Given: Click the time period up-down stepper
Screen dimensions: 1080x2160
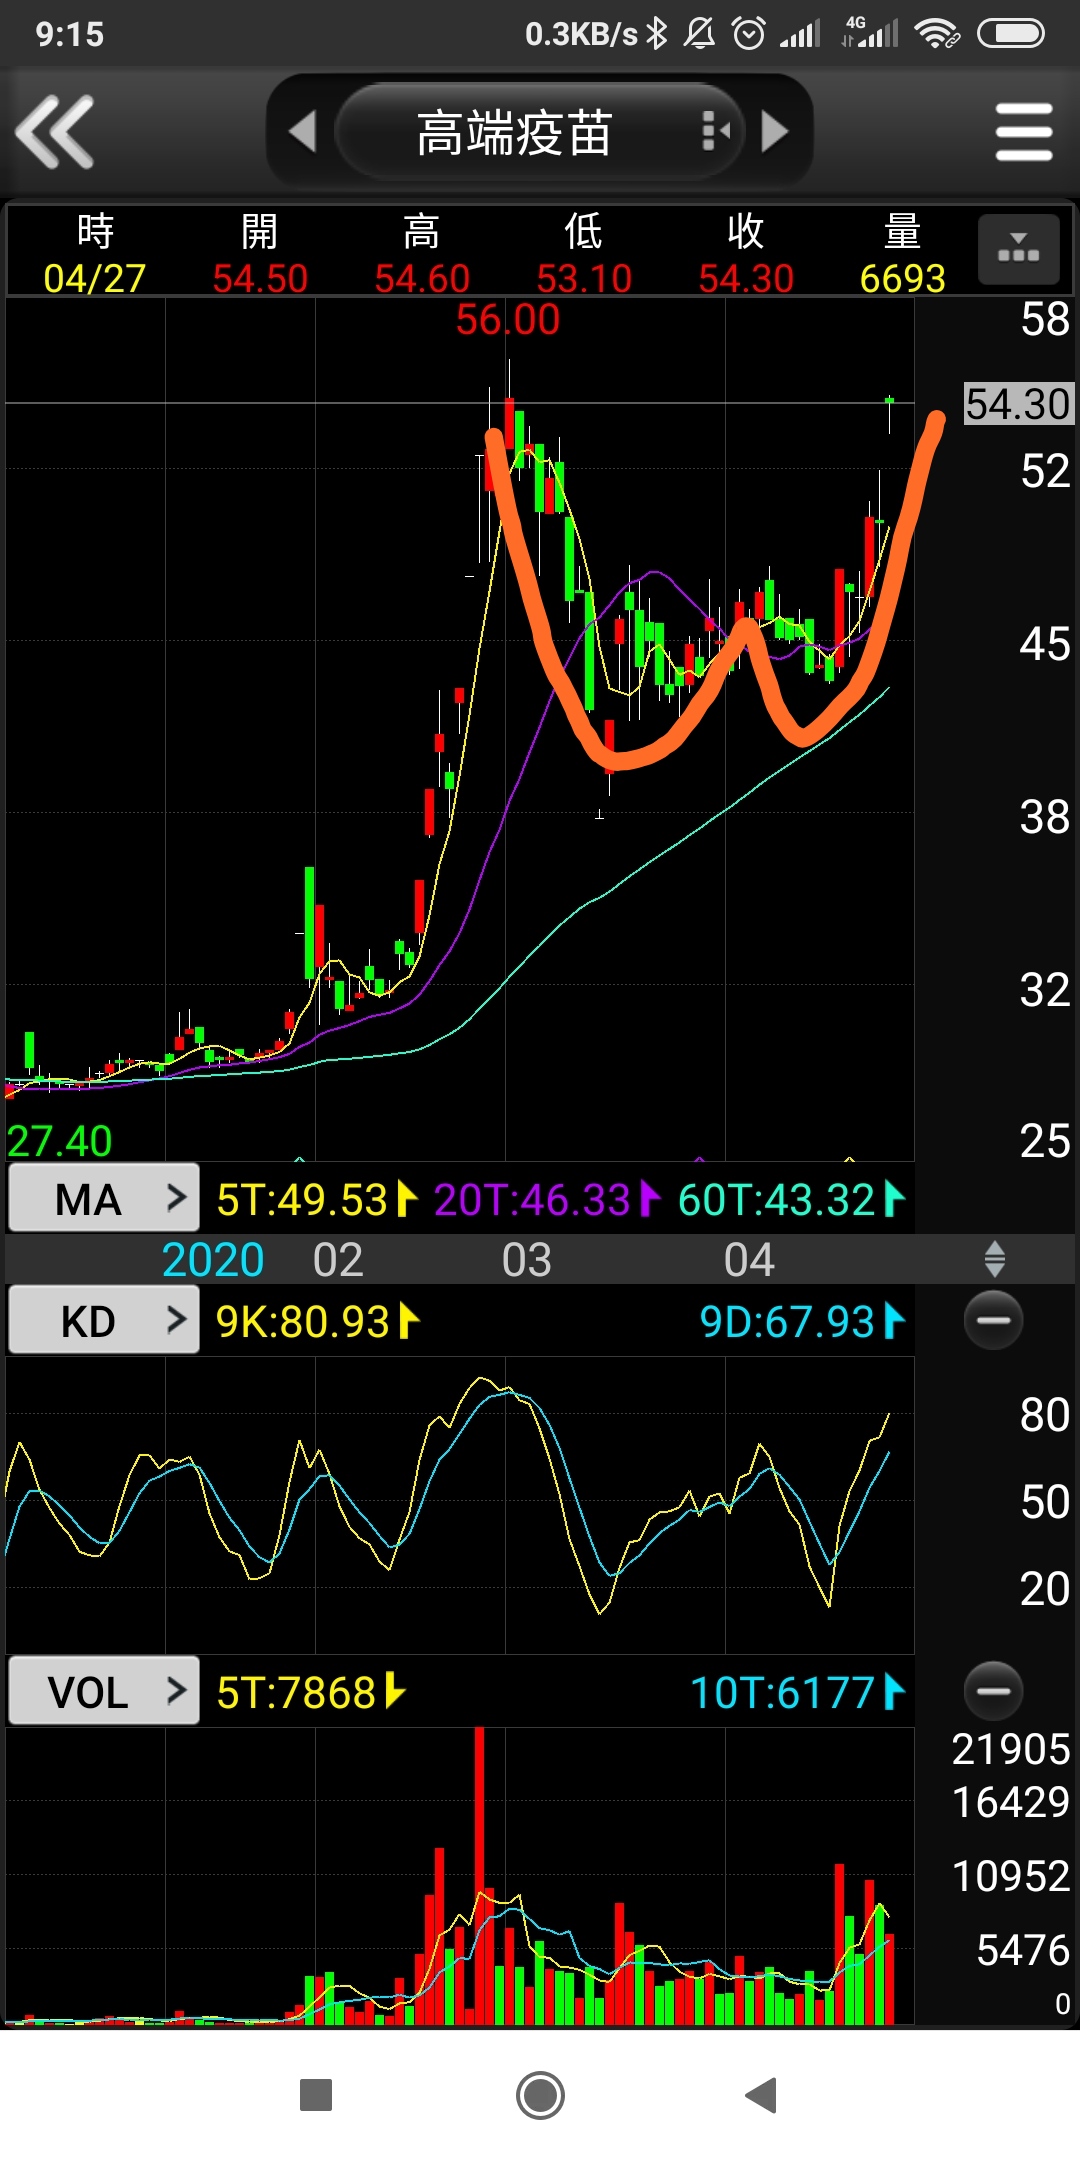Looking at the screenshot, I should [994, 1259].
